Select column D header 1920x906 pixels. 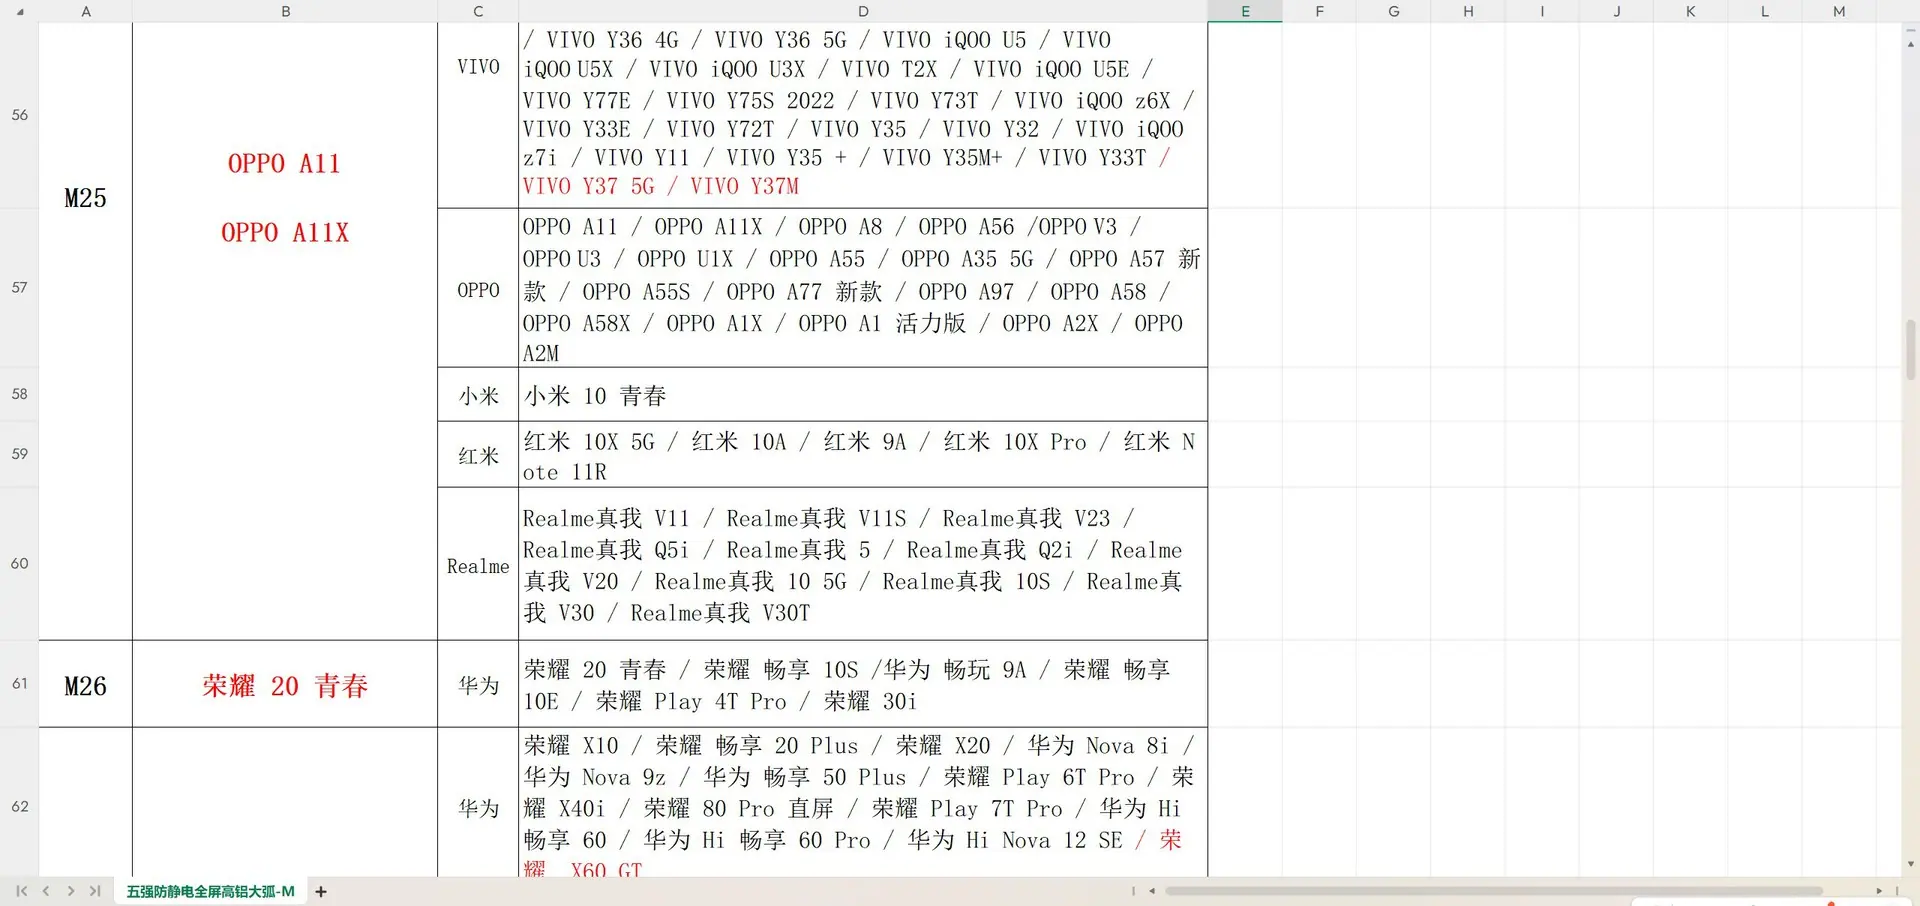[x=863, y=11]
